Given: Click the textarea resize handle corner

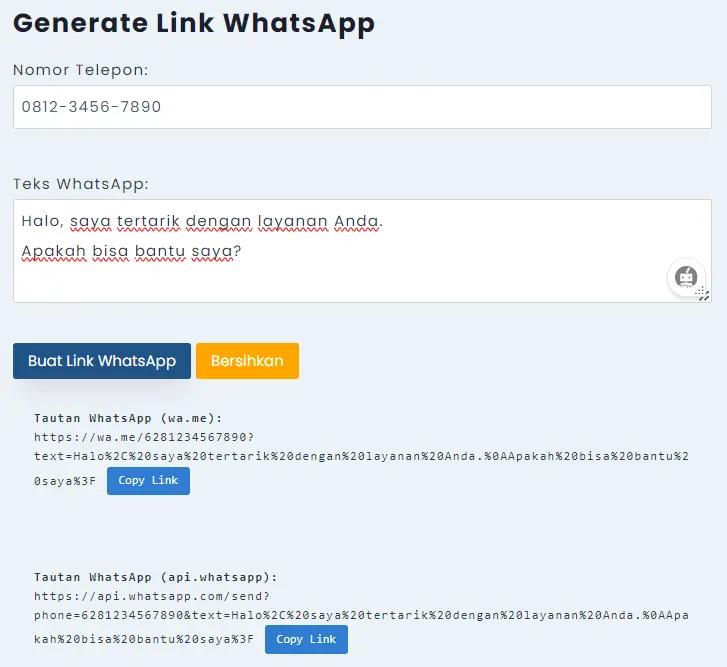Looking at the screenshot, I should (704, 294).
